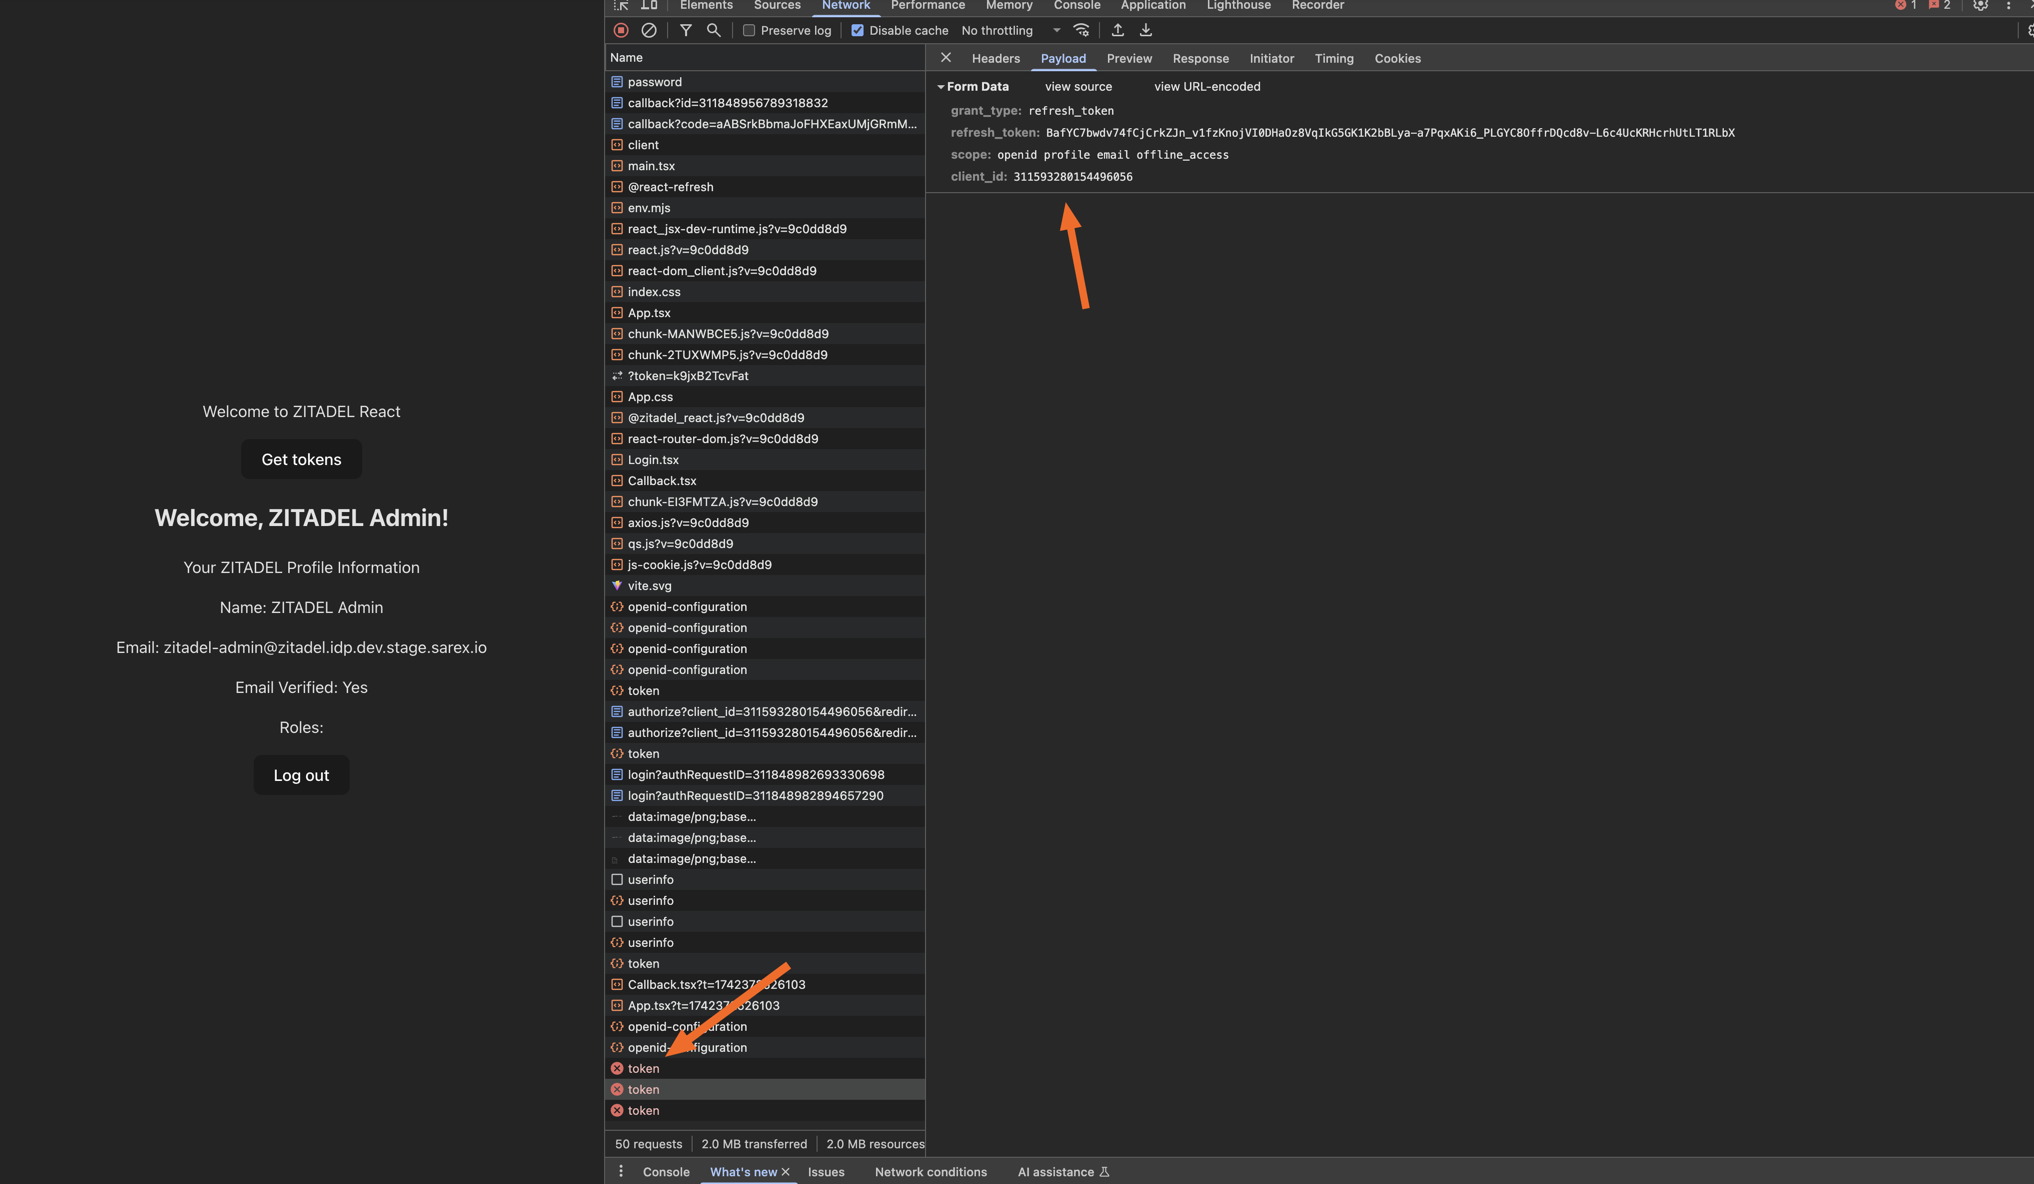
Task: Show the Headers tab
Action: coord(996,58)
